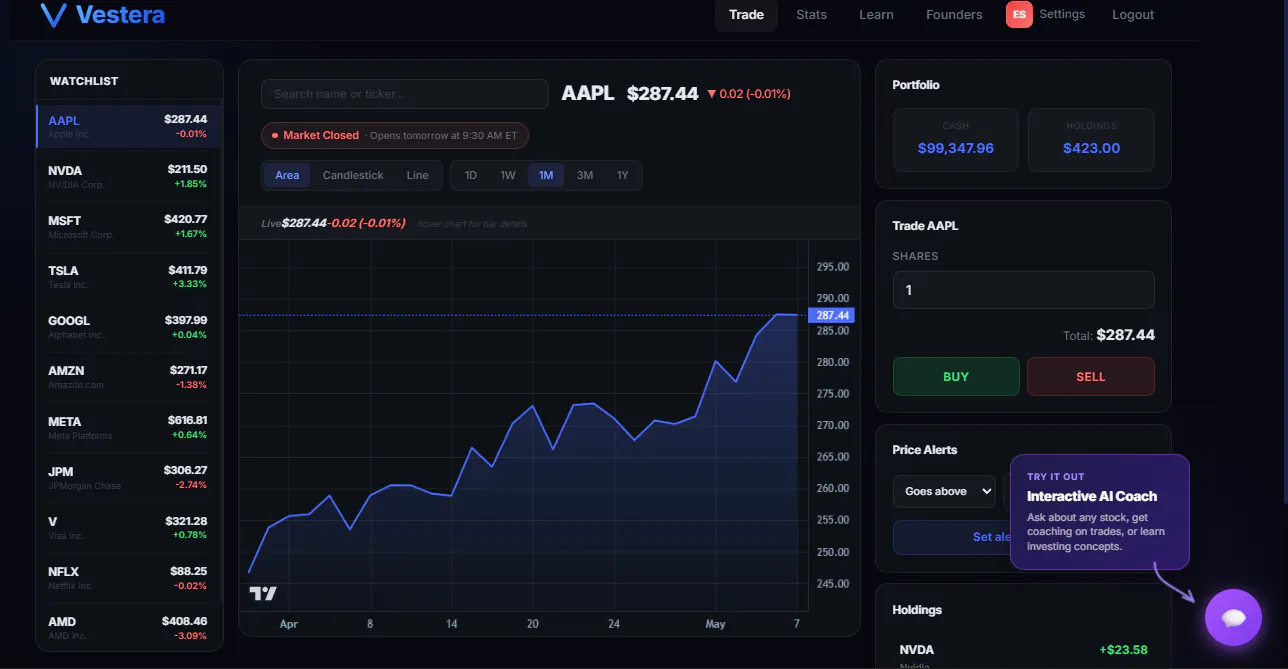Click the Cash $99,347.96 card
Viewport: 1288px width, 669px height.
pos(955,140)
